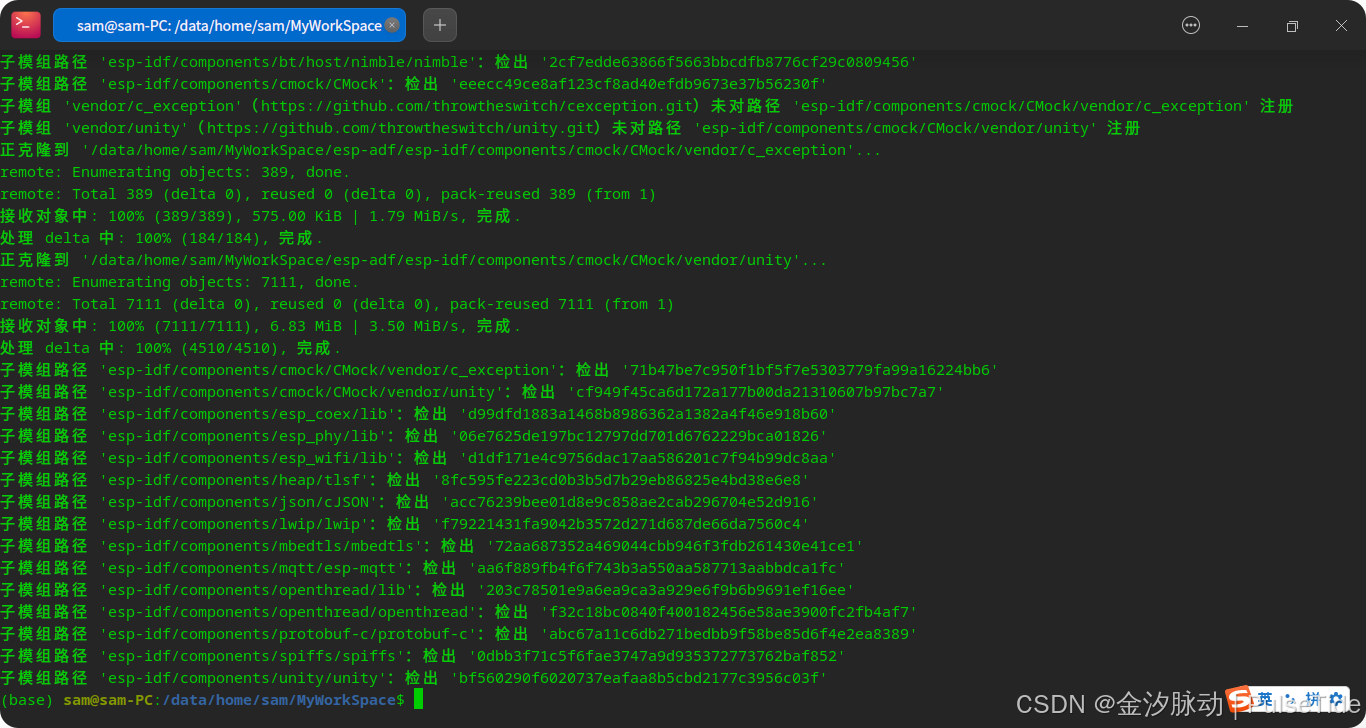Click 'remote: Enumerating objects: 7111, done.'

(x=180, y=282)
